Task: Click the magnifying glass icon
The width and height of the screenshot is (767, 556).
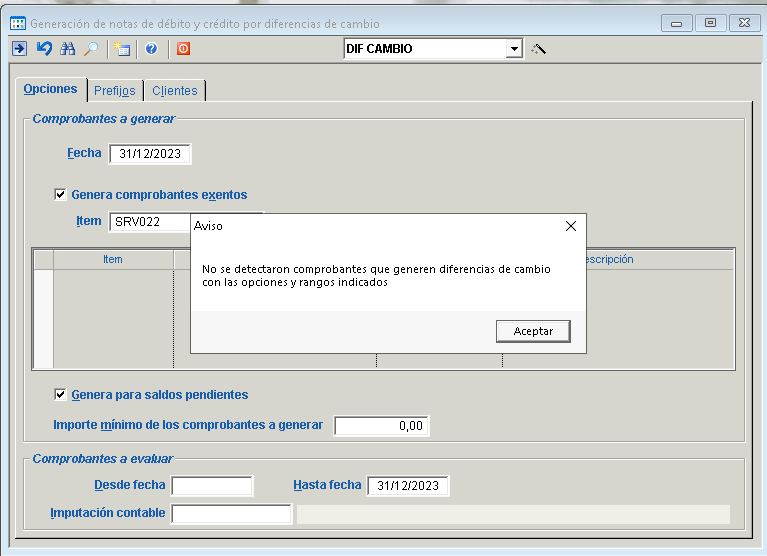Action: 91,48
